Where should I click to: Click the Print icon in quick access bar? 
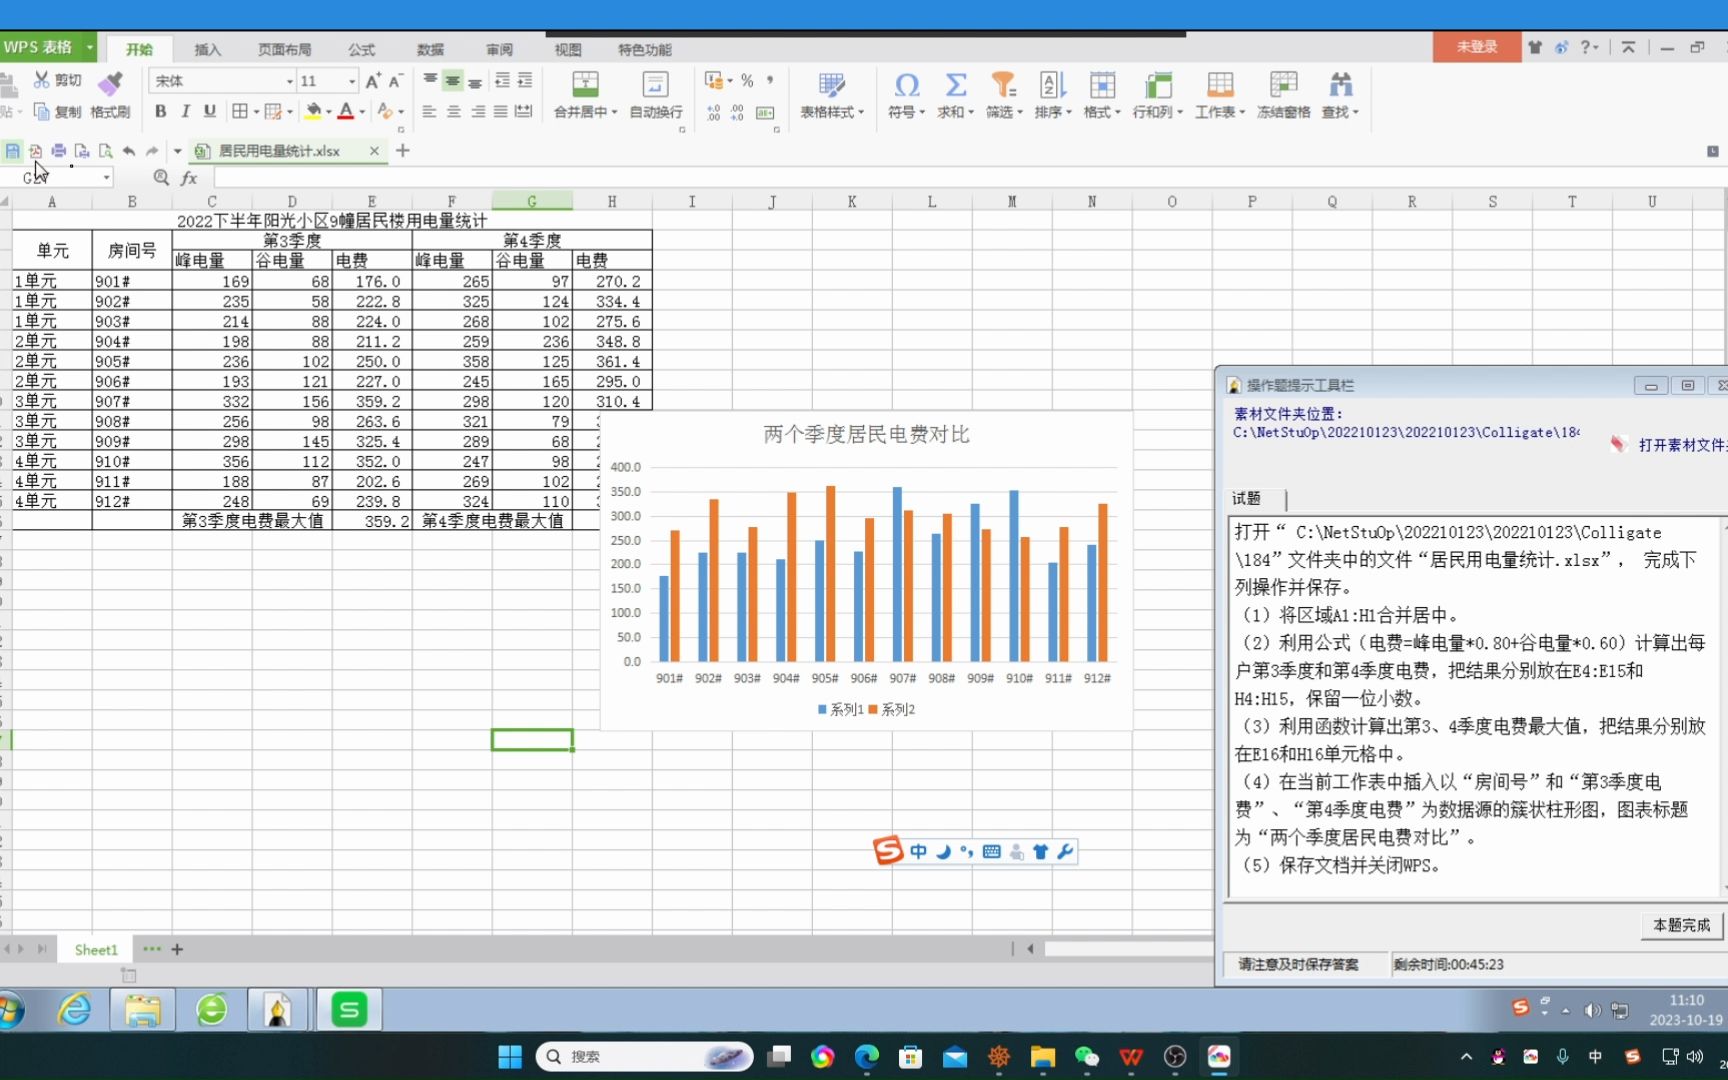59,151
